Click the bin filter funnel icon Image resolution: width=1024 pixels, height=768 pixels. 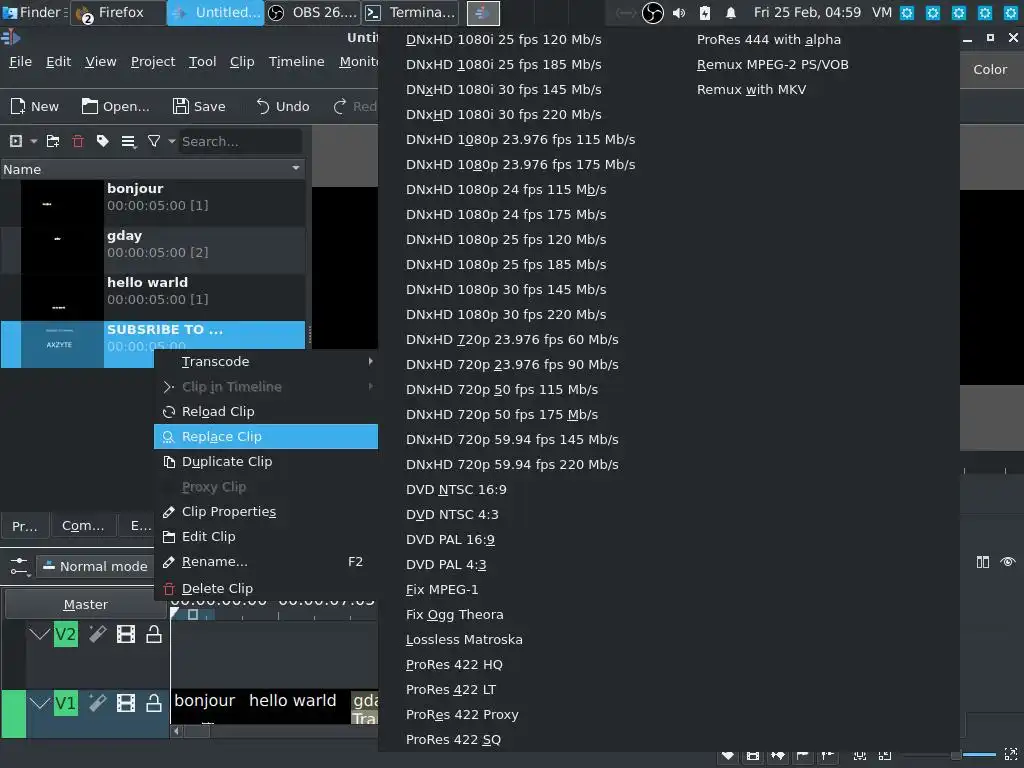coord(154,141)
